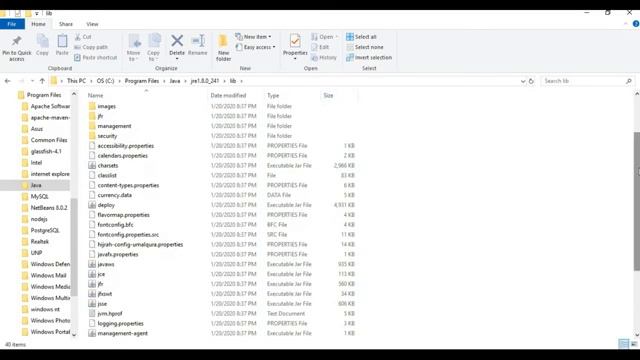Open the File menu tab
Image resolution: width=640 pixels, height=360 pixels.
[x=12, y=24]
